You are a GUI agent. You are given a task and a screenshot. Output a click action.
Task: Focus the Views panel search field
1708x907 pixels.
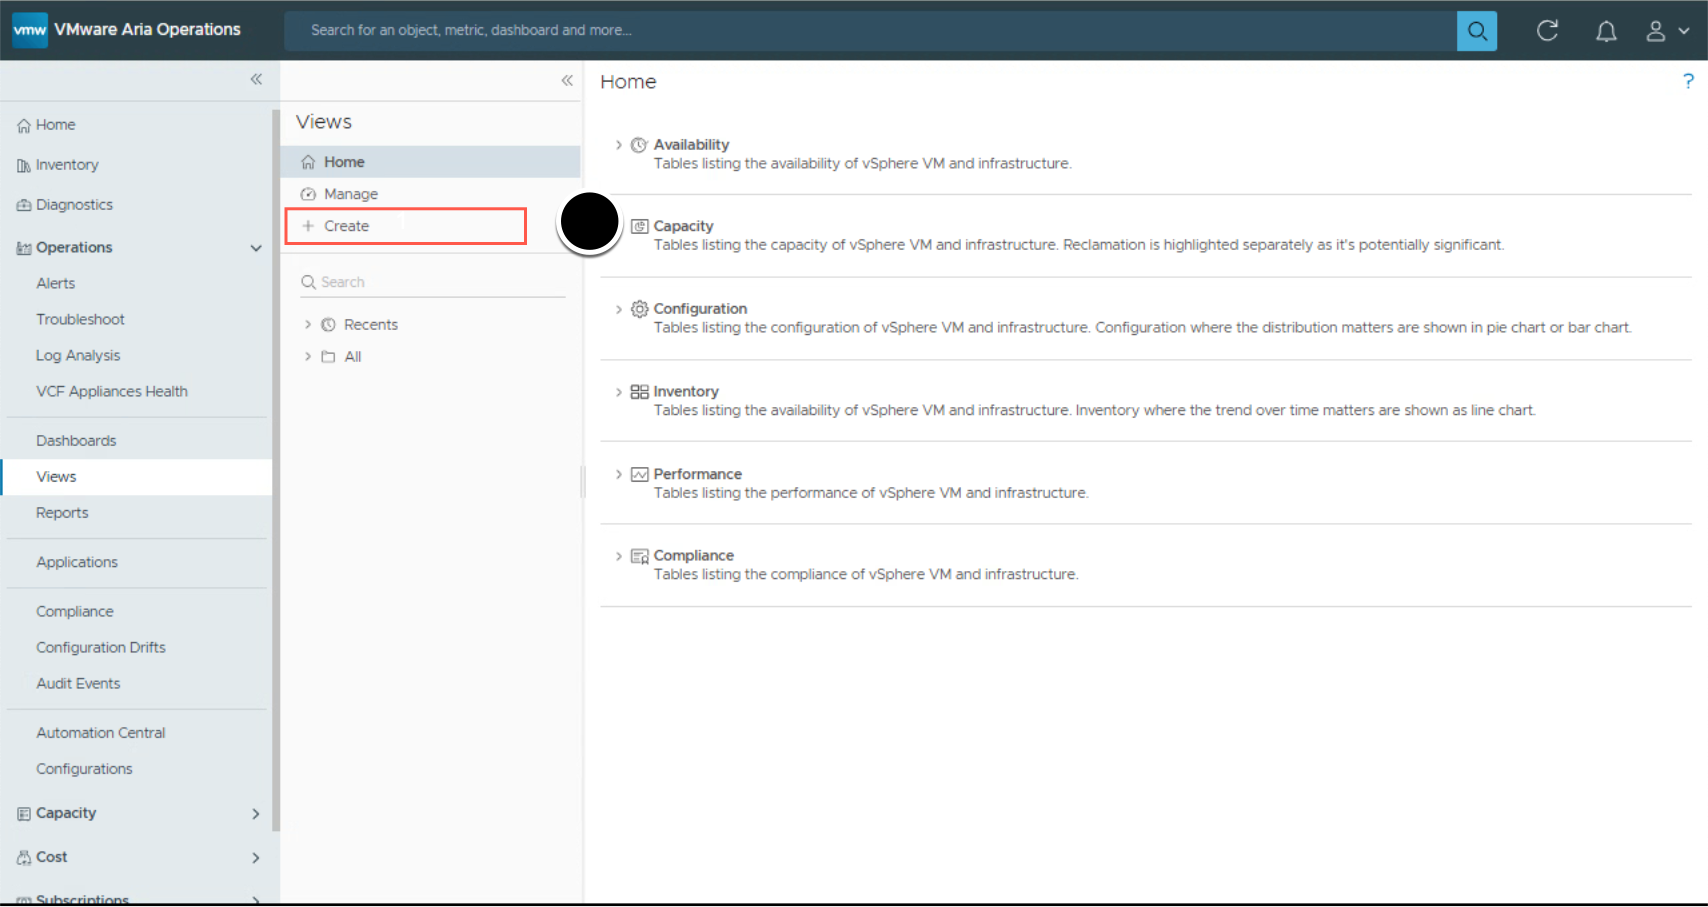(x=440, y=283)
